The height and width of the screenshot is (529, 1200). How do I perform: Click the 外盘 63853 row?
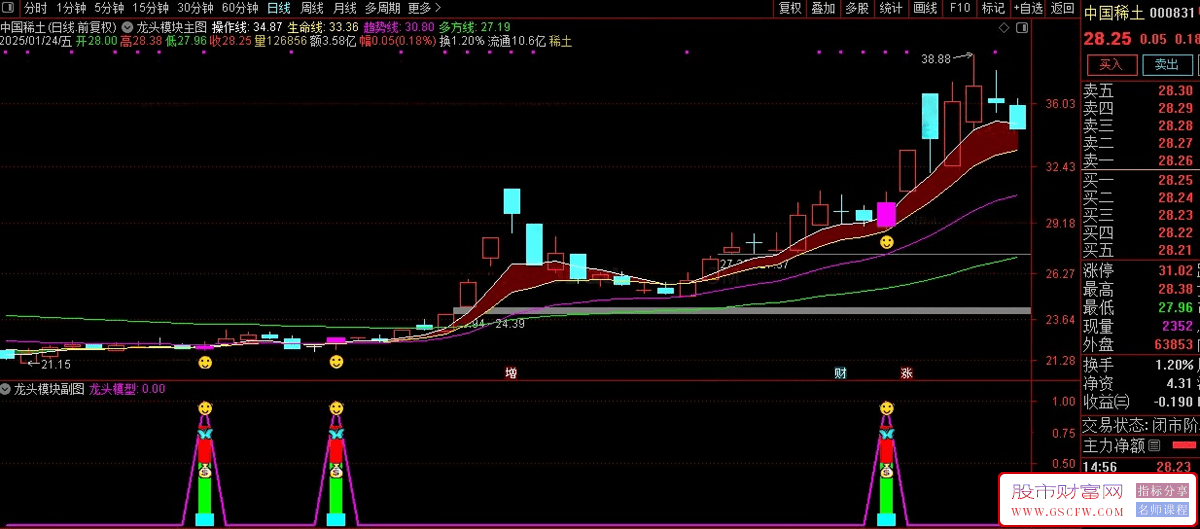1140,345
